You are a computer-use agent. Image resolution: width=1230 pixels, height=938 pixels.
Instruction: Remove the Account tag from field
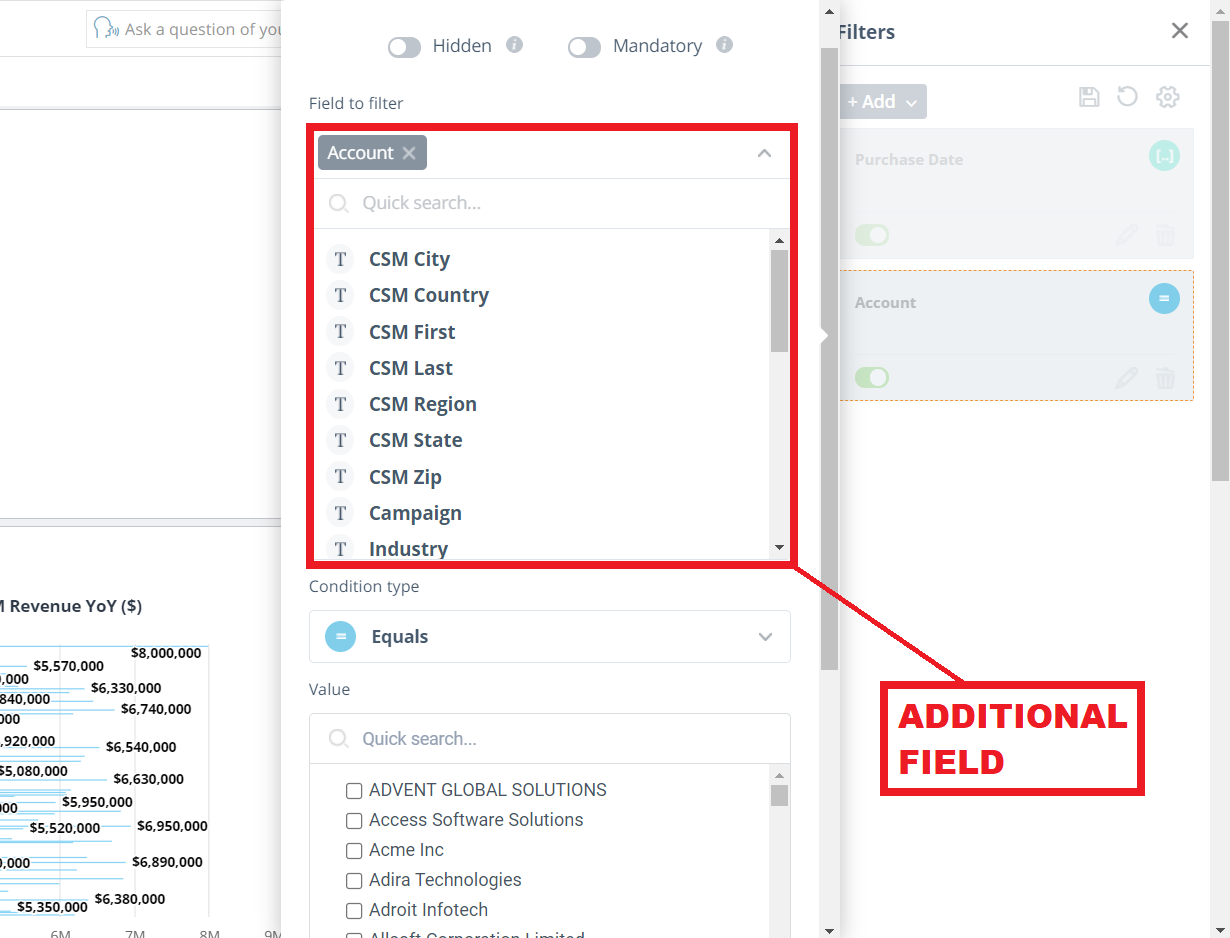click(x=409, y=153)
